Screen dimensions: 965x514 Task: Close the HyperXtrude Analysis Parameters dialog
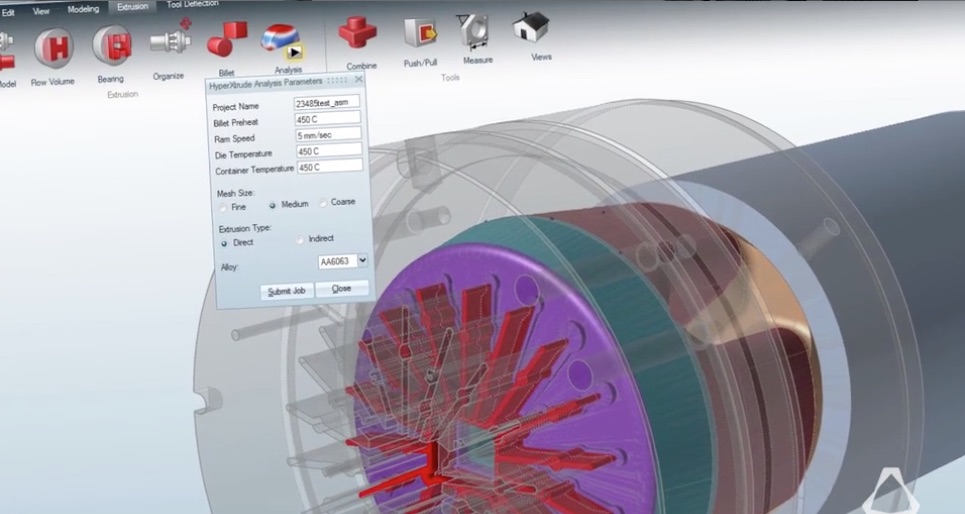(x=359, y=79)
